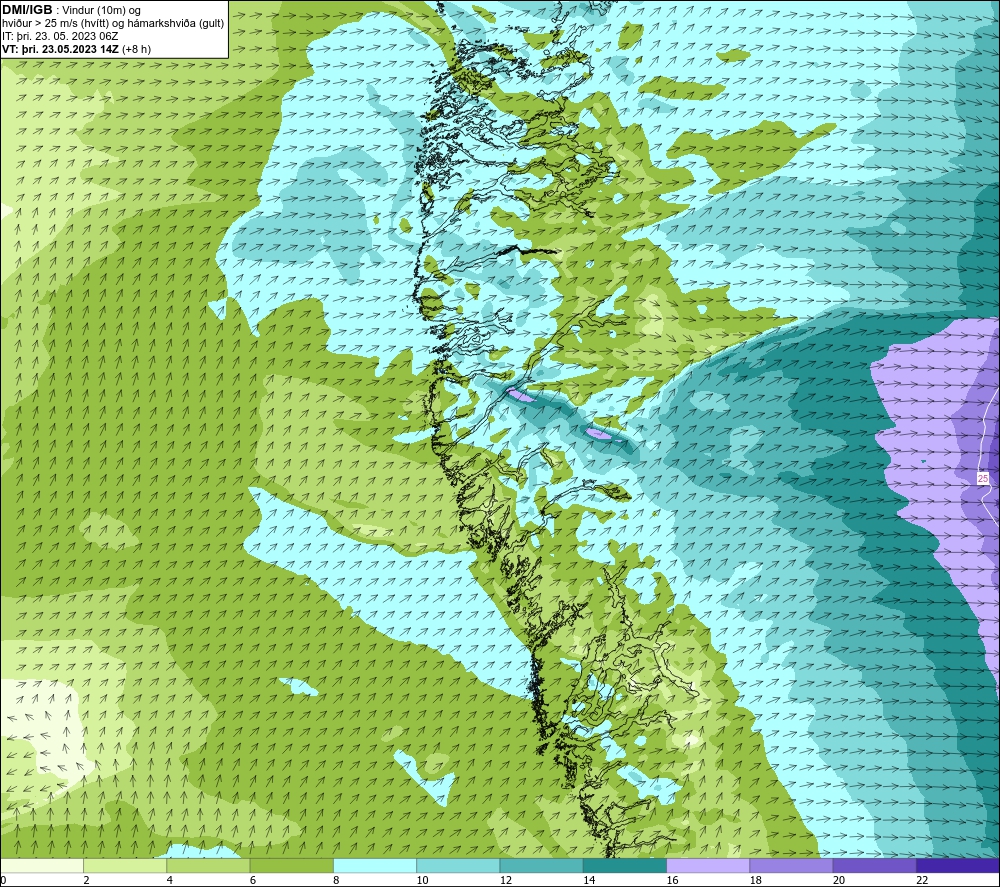This screenshot has width=1000, height=887.
Task: Click the 18–20 m/s medium purple swatch
Action: pyautogui.click(x=791, y=865)
